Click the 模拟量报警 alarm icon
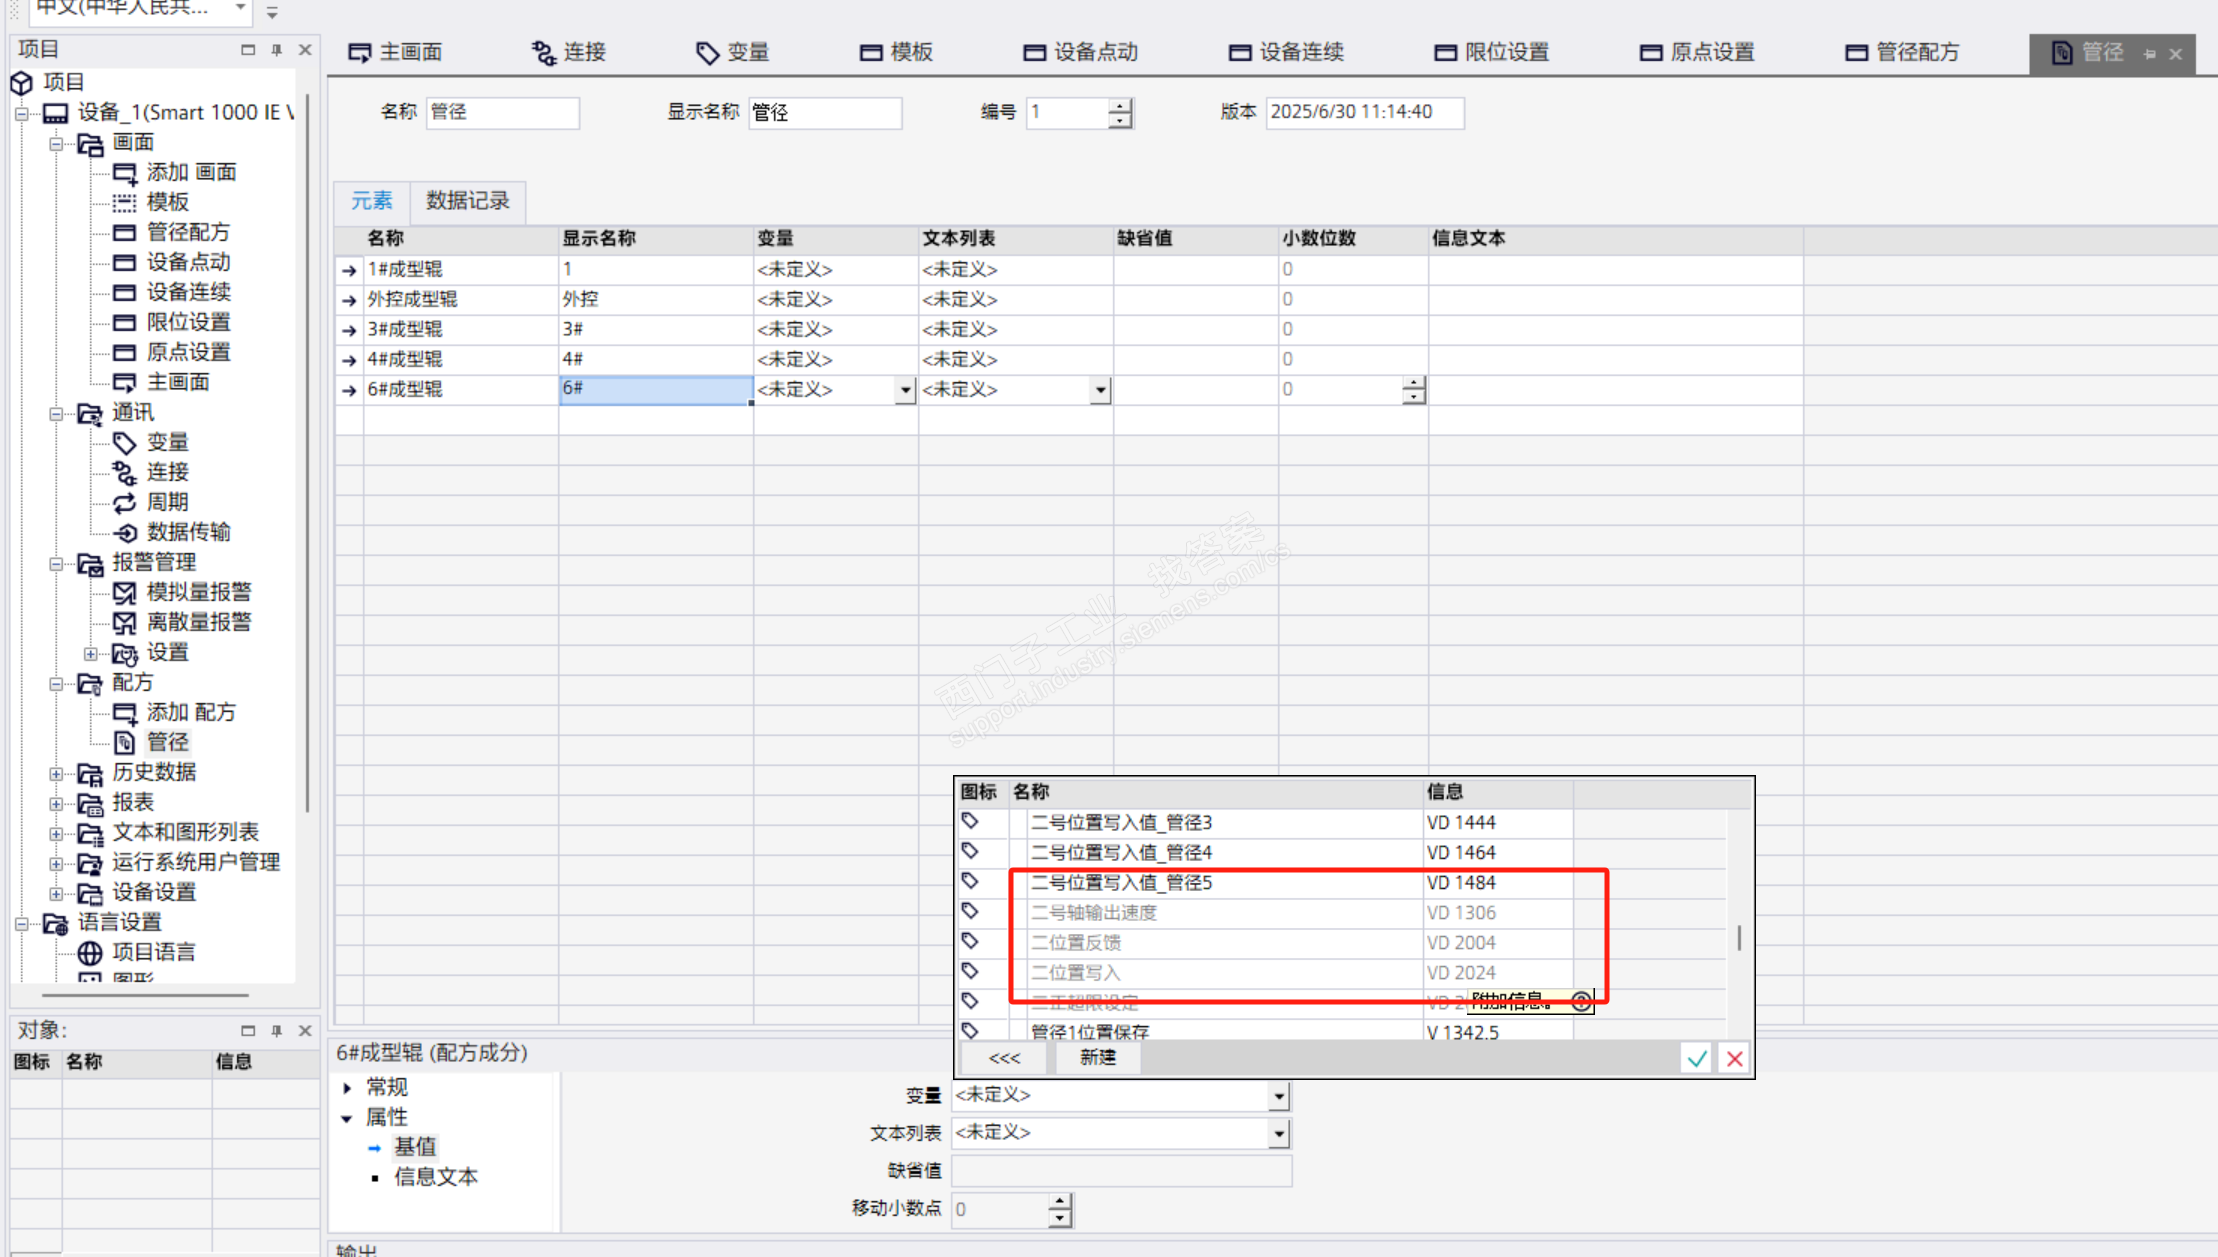The image size is (2218, 1257). [125, 592]
